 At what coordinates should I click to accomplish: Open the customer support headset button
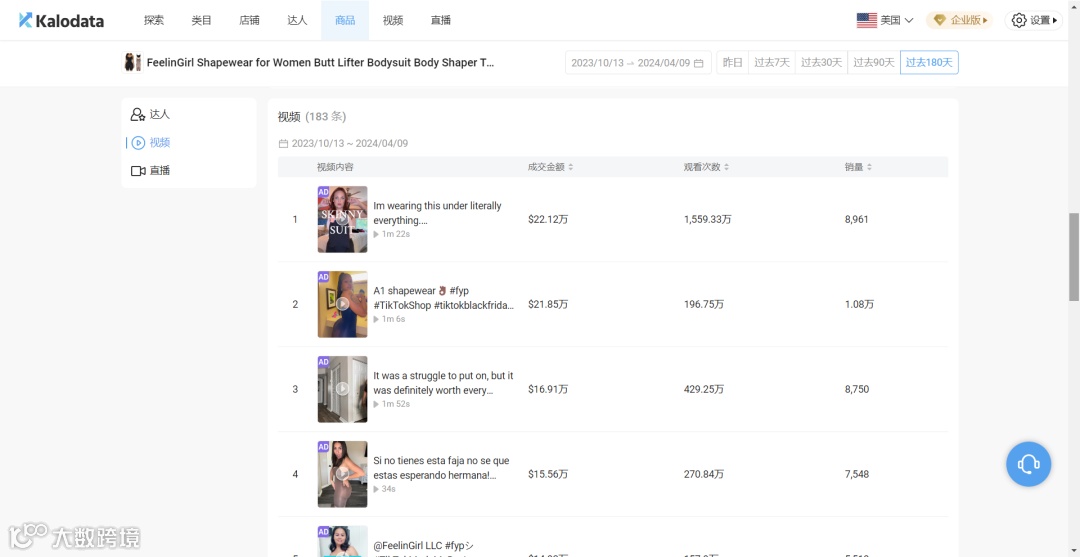point(1028,464)
